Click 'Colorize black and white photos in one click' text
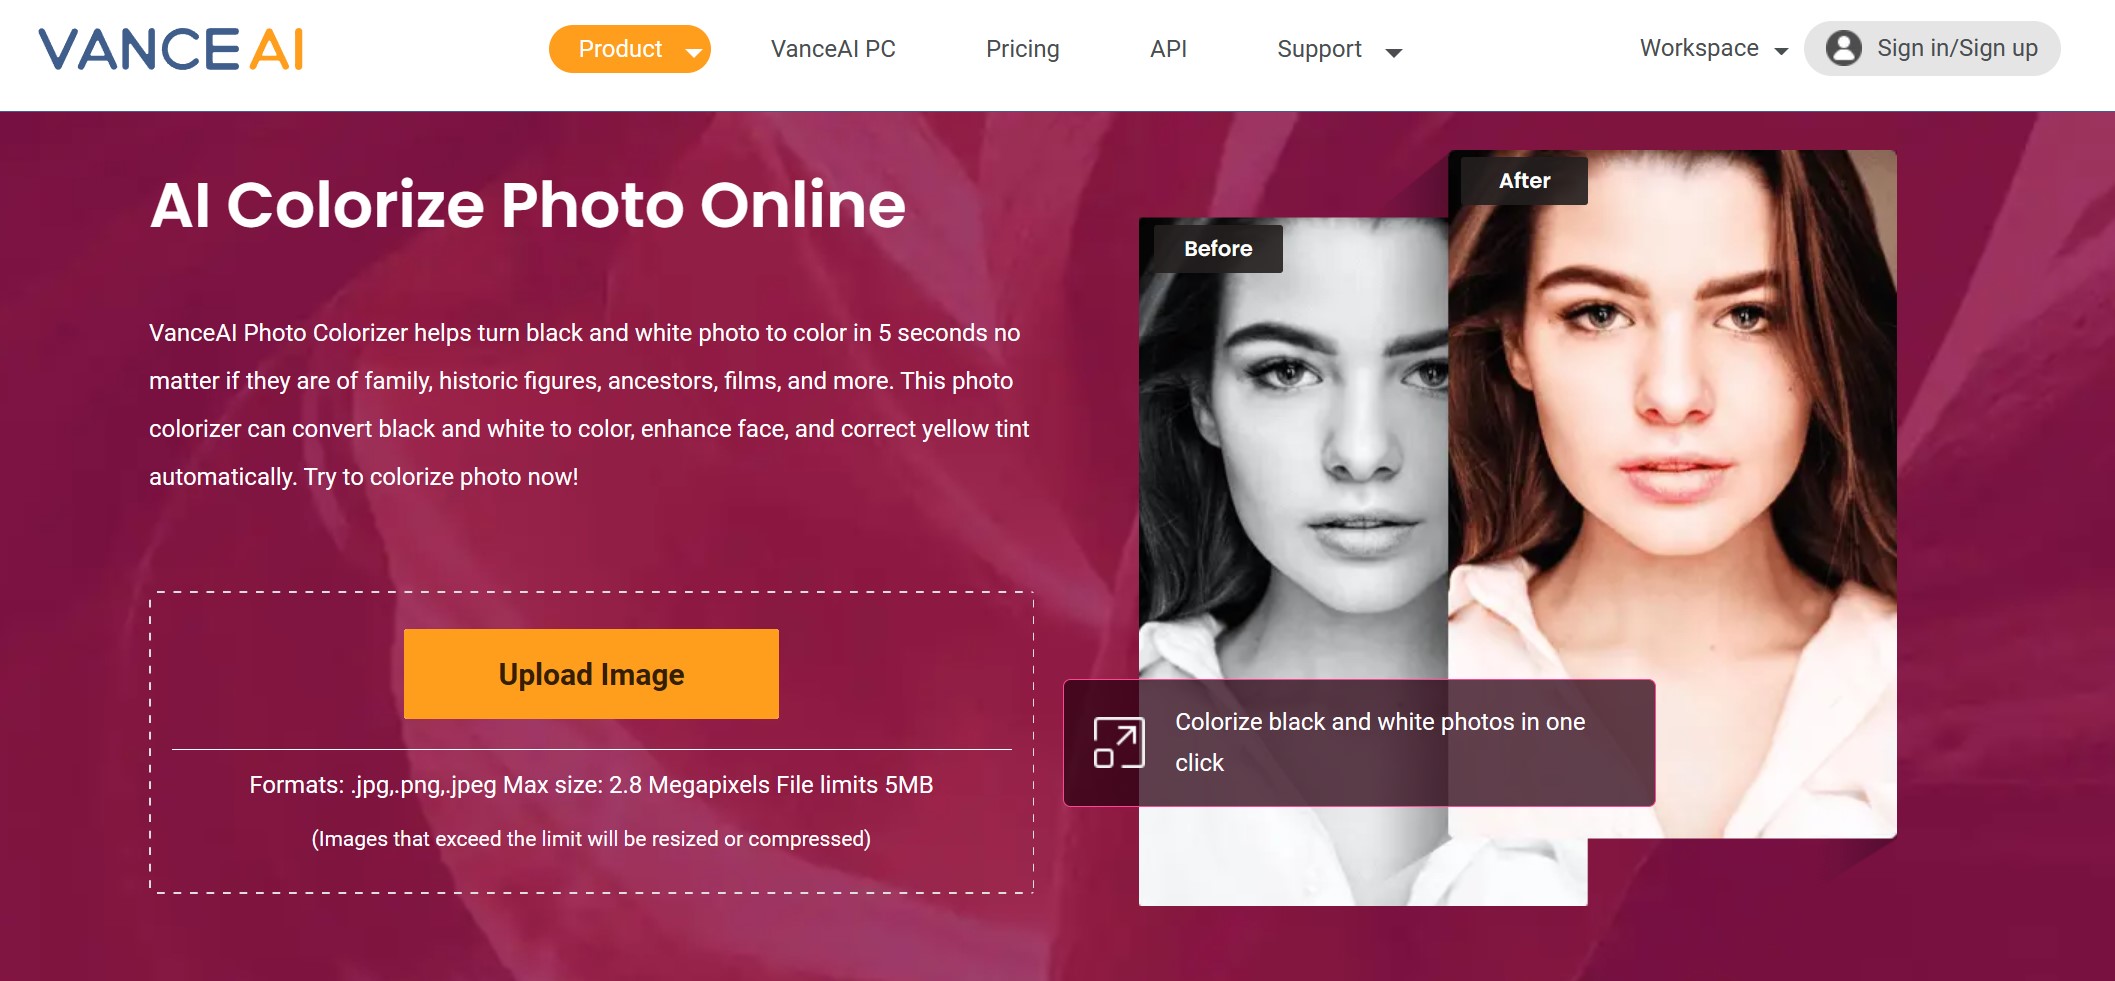Image resolution: width=2115 pixels, height=981 pixels. (x=1380, y=742)
